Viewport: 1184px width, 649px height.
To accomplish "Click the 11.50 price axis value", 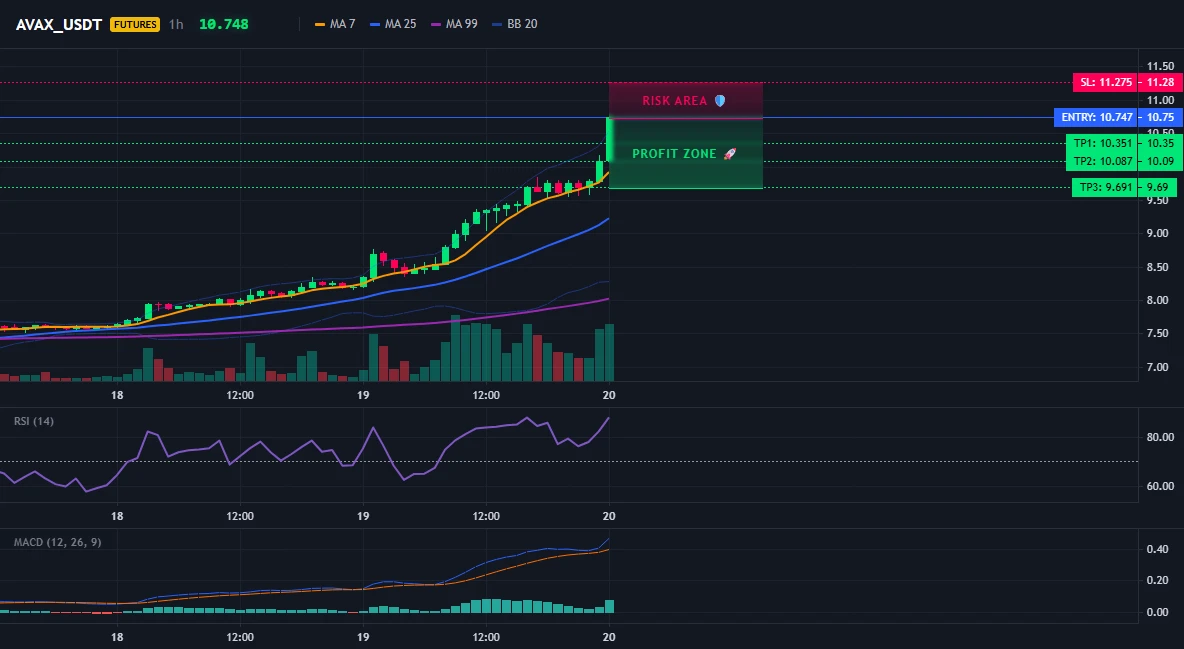I will pos(1160,66).
